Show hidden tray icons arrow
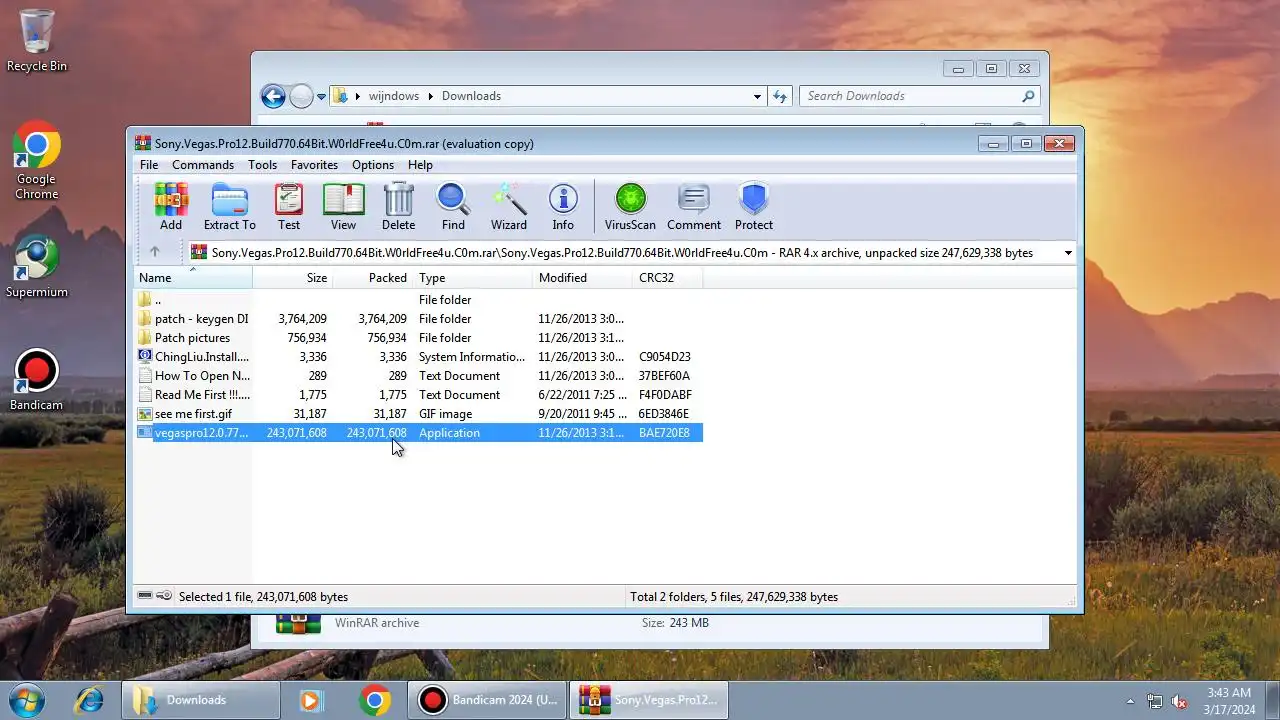This screenshot has width=1280, height=720. tap(1131, 701)
